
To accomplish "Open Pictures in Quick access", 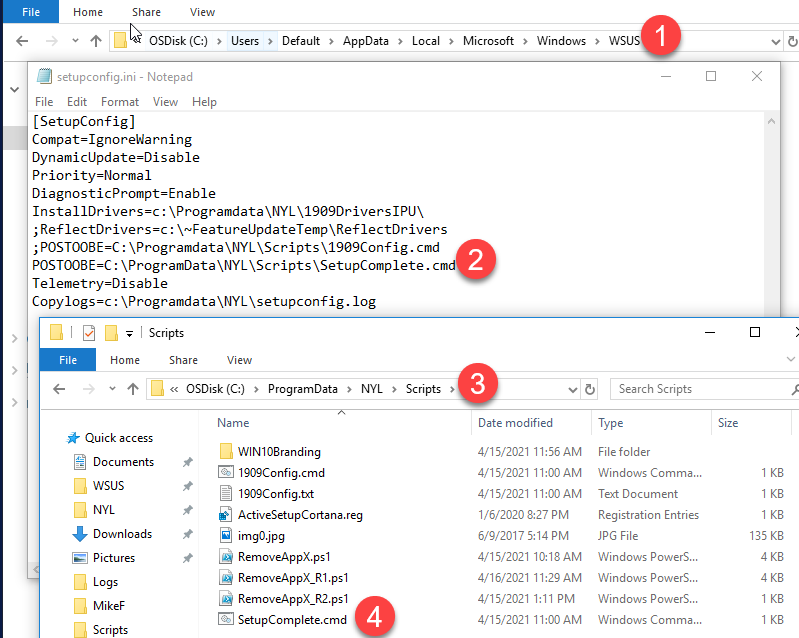I will click(114, 557).
